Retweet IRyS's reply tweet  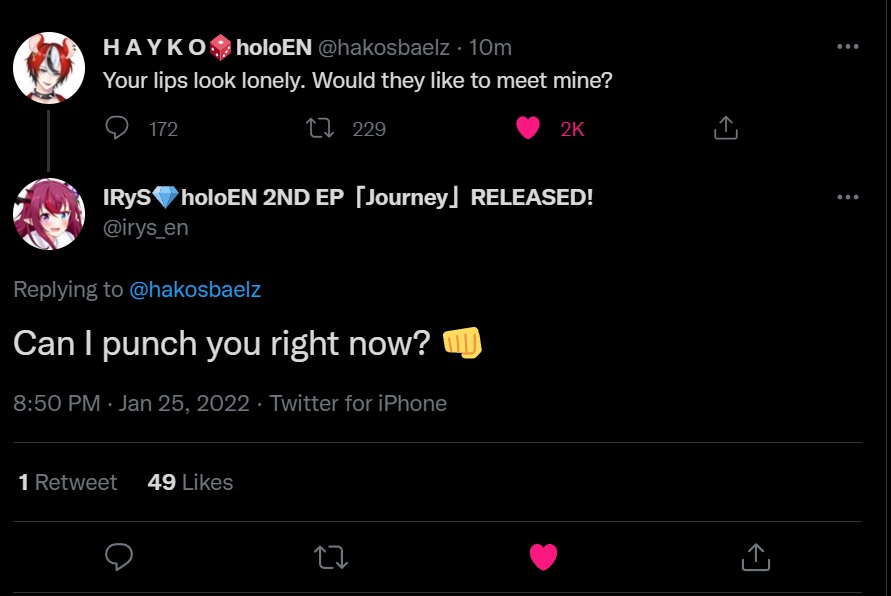coord(331,557)
